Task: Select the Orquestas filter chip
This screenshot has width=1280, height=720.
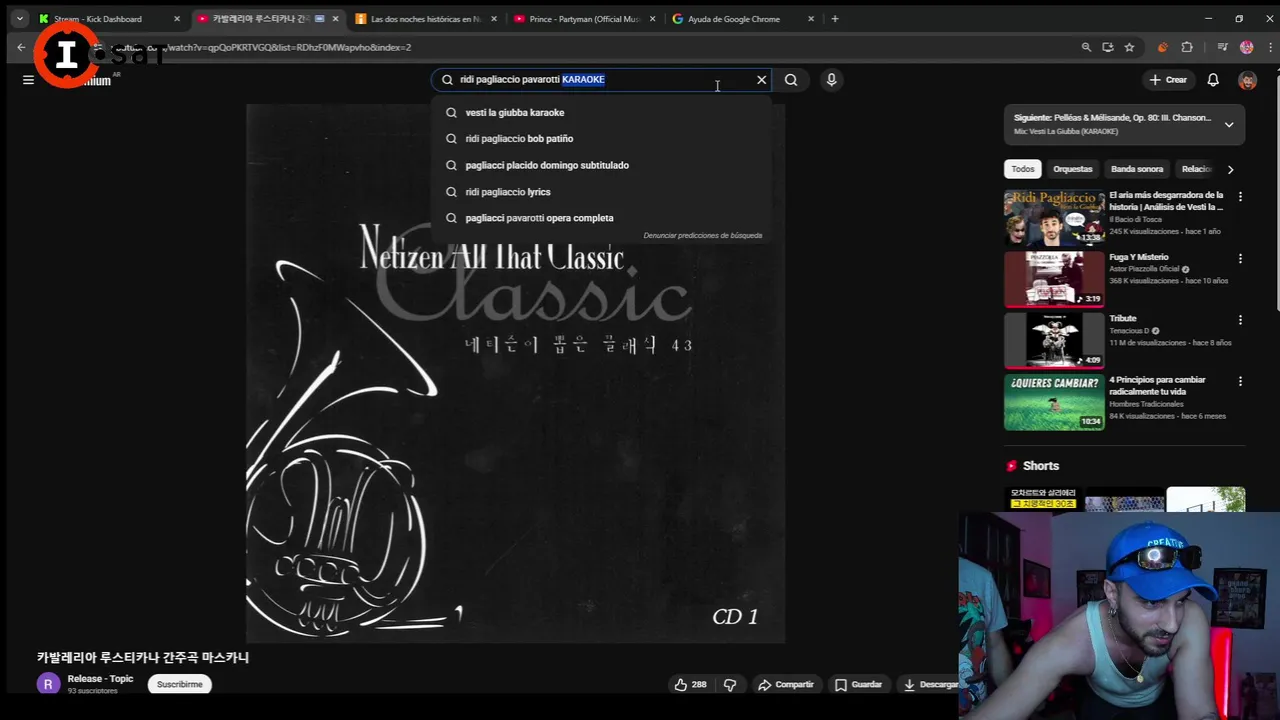Action: pos(1072,169)
